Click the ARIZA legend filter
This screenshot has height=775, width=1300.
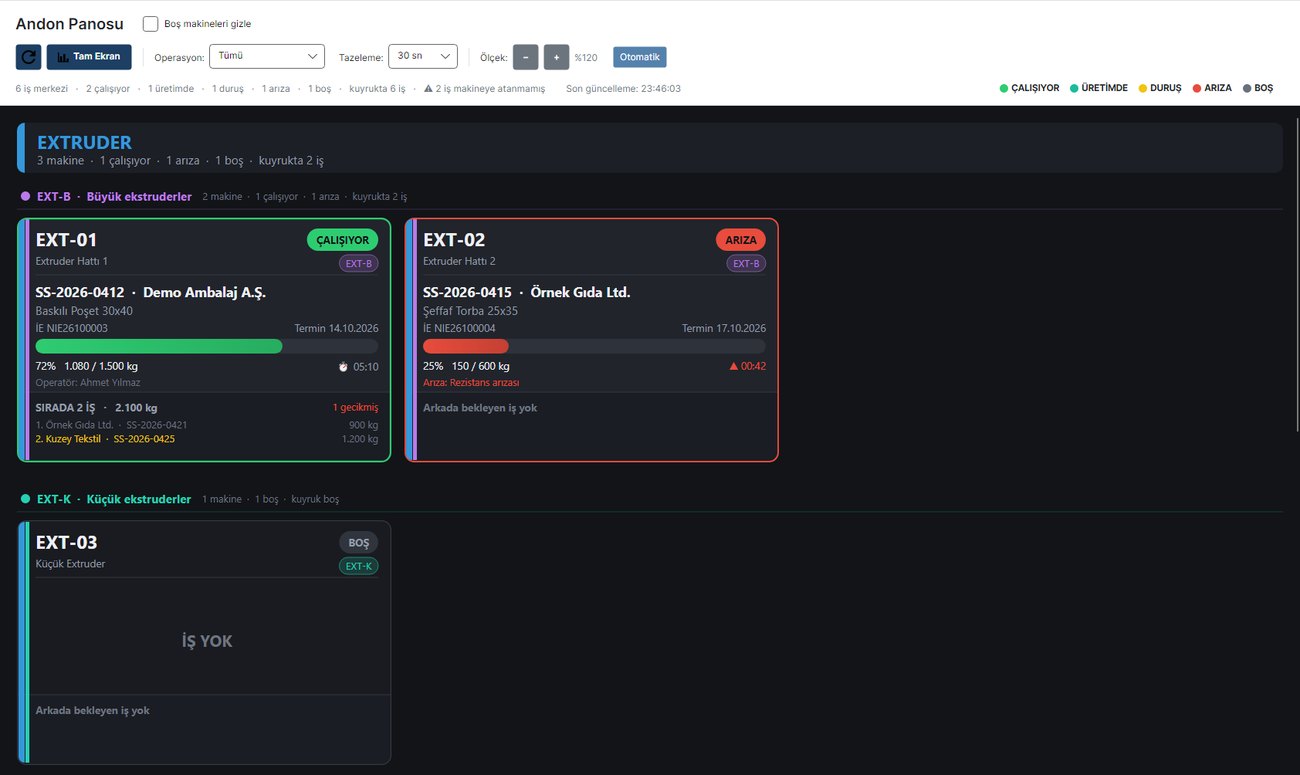1211,88
